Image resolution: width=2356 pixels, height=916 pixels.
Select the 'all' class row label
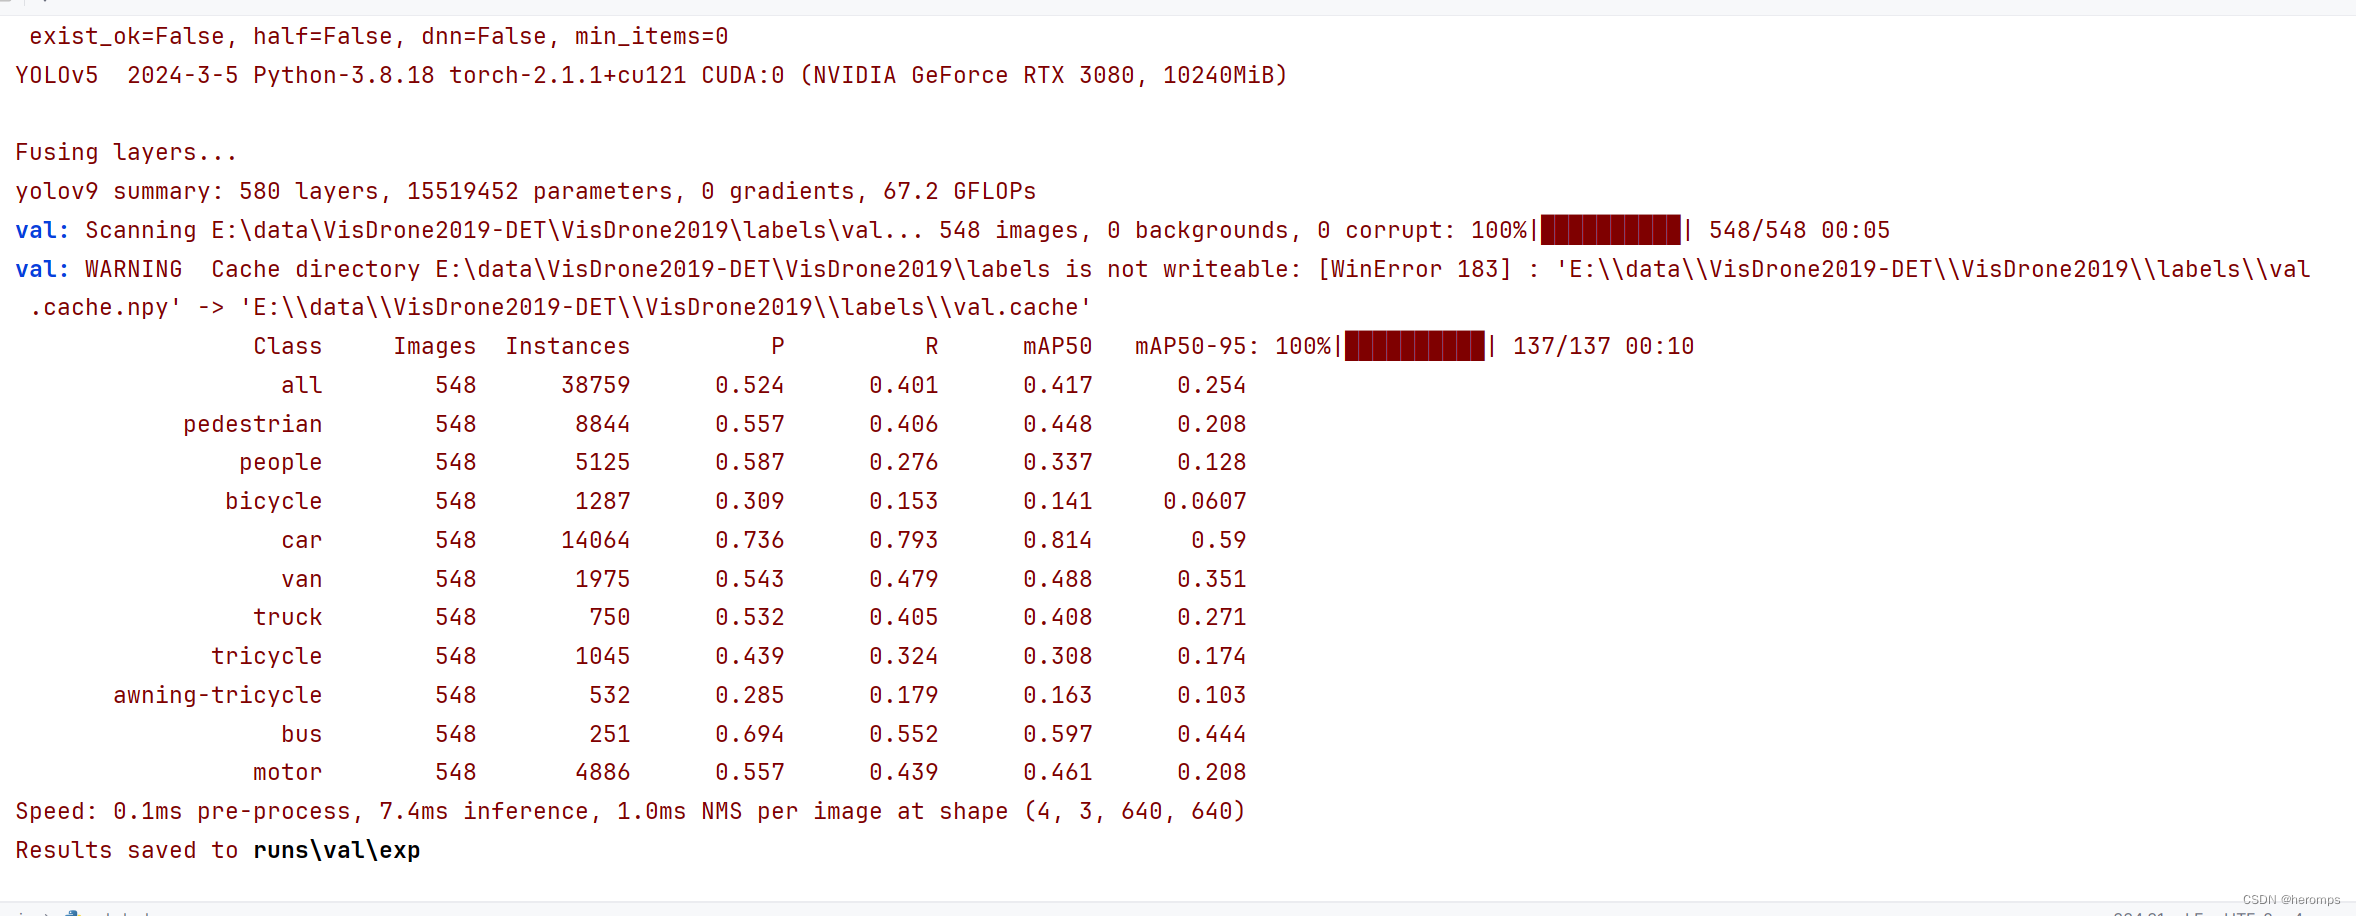[301, 385]
